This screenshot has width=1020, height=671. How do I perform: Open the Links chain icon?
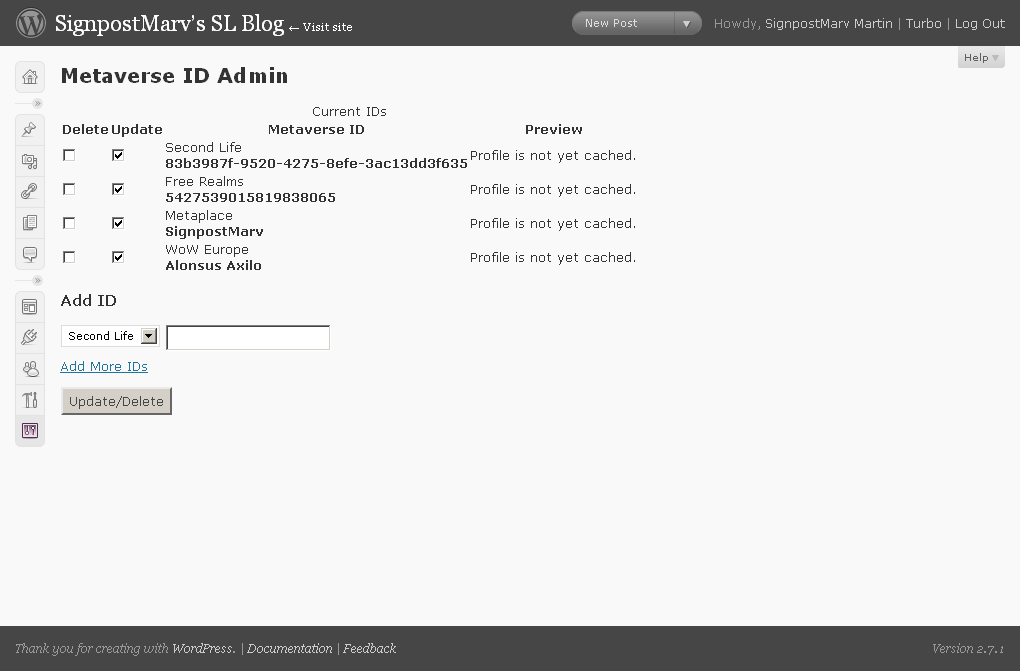pos(29,191)
